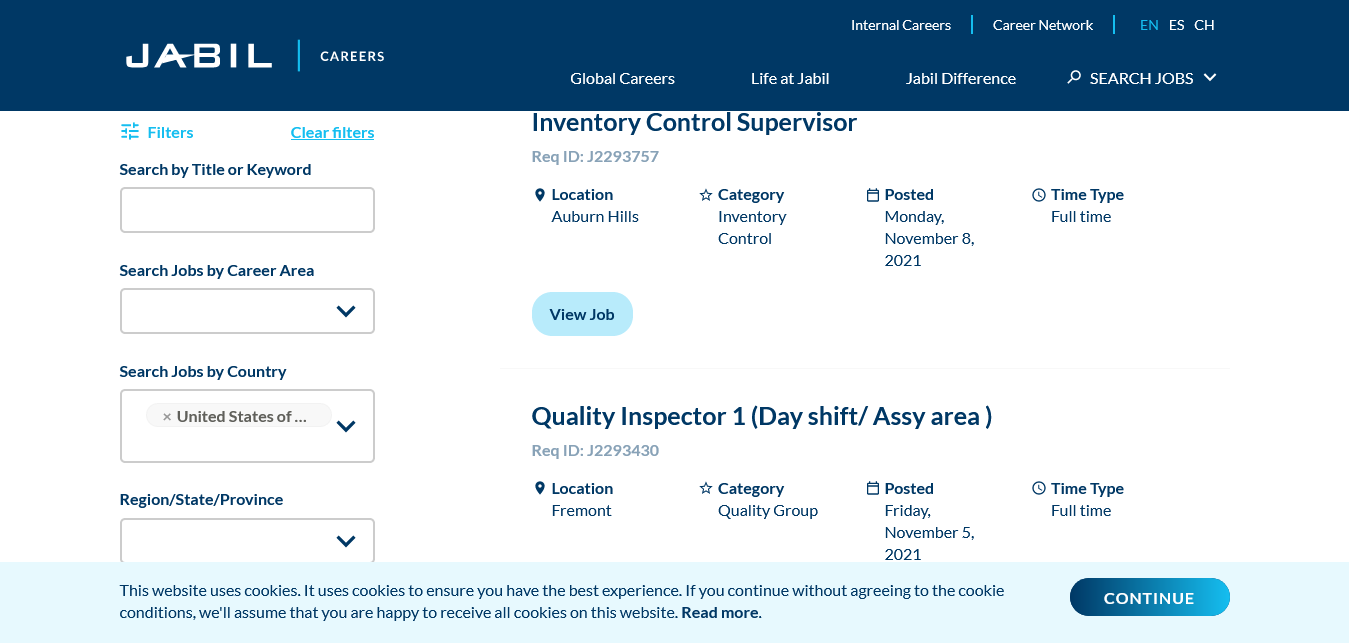
Task: Expand the Search Jobs by Career Area dropdown
Action: tap(346, 311)
